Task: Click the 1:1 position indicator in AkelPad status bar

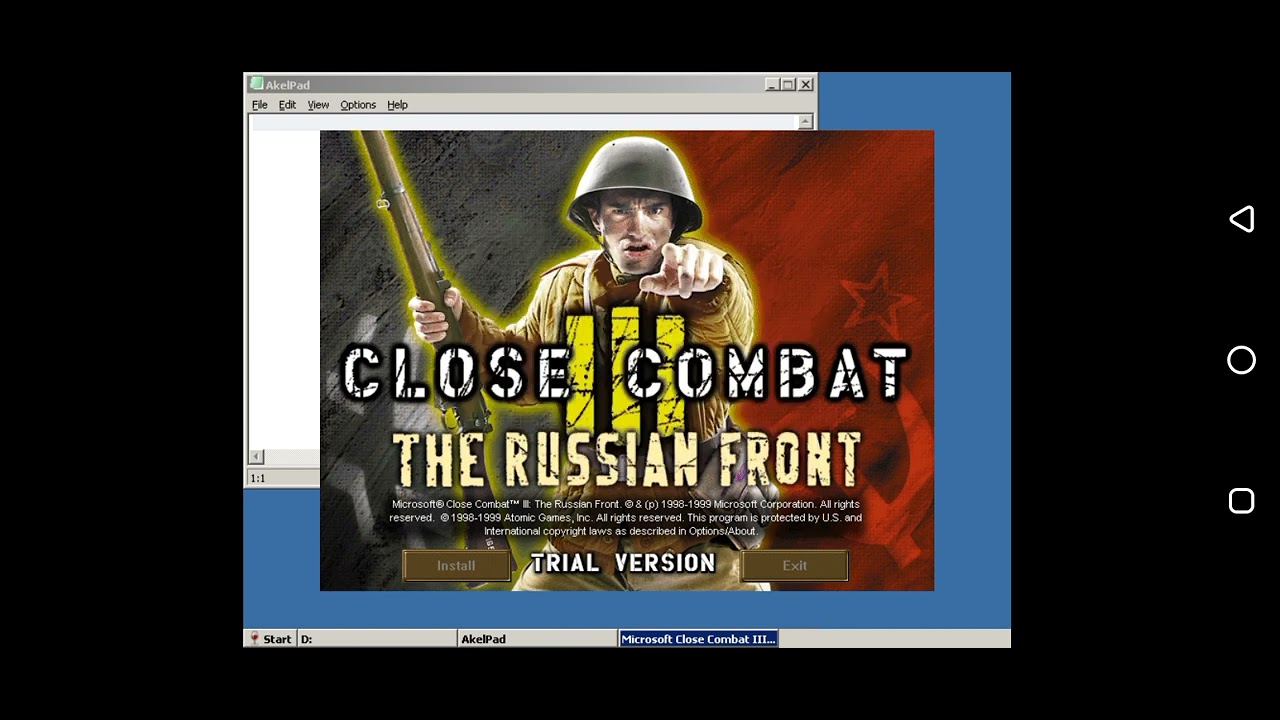Action: pyautogui.click(x=258, y=478)
